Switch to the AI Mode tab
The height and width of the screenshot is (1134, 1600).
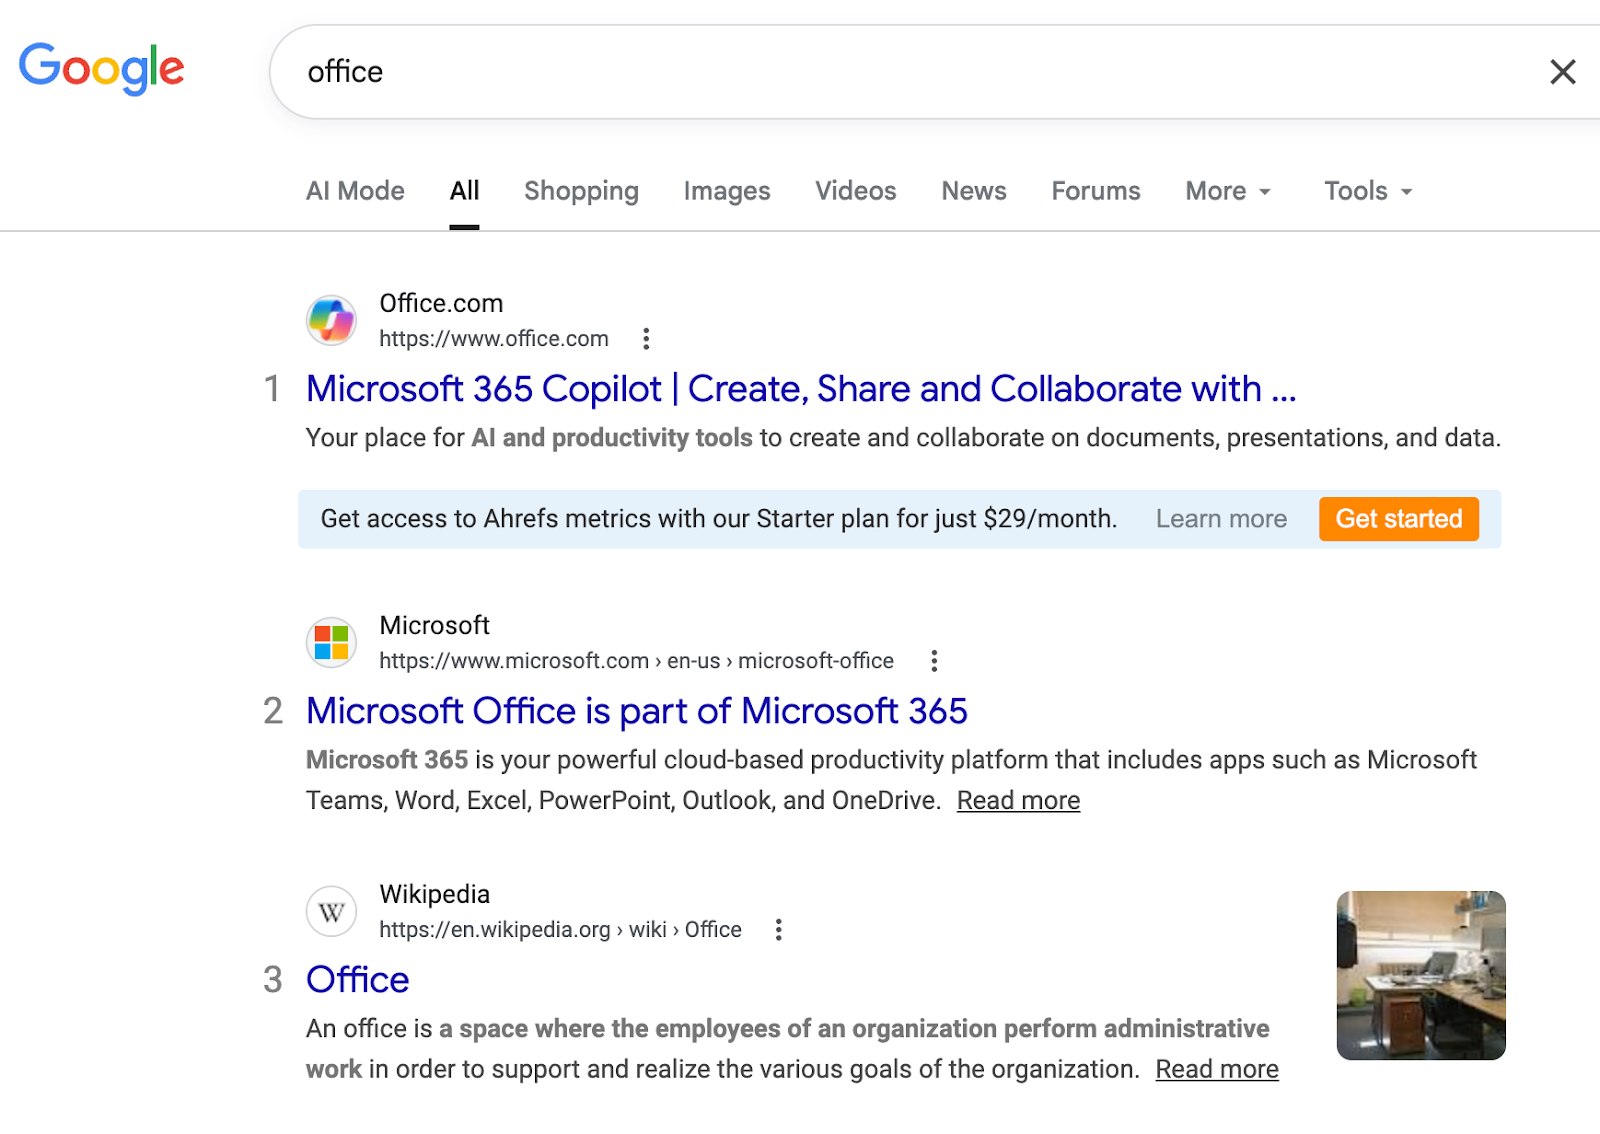pyautogui.click(x=355, y=191)
